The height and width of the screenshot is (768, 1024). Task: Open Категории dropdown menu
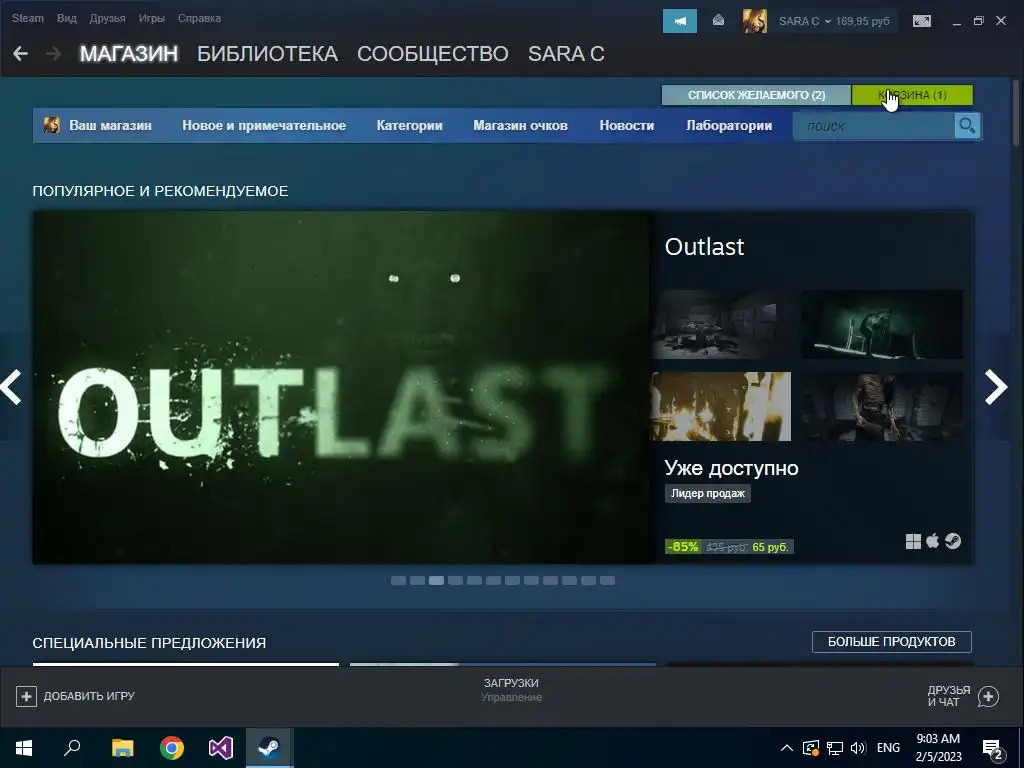pyautogui.click(x=409, y=125)
